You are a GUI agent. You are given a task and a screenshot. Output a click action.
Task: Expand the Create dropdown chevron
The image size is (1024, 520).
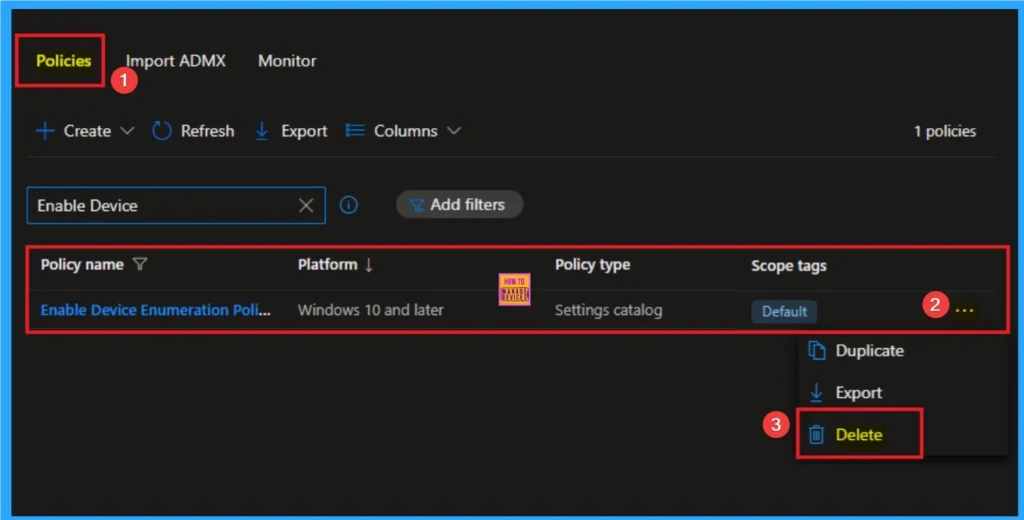pos(127,131)
